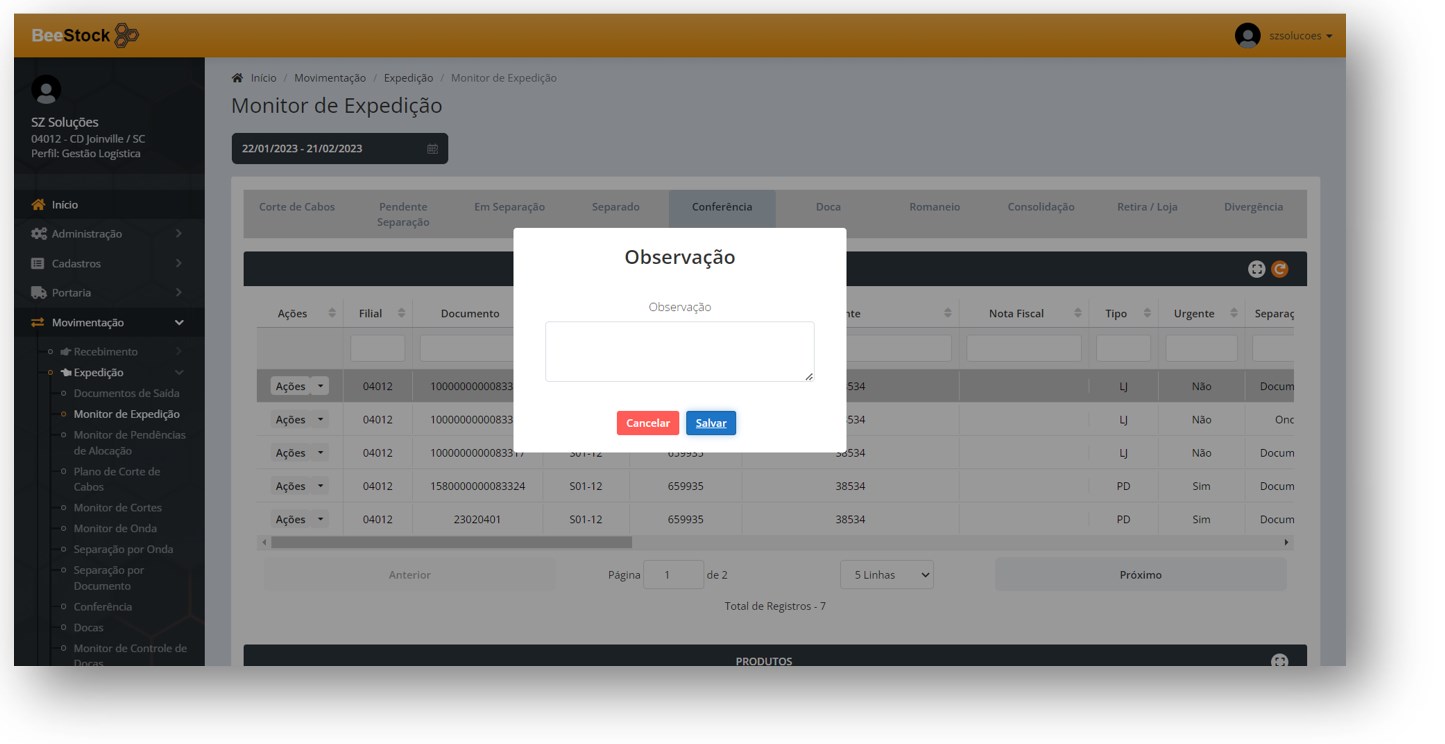
Task: Click the expand icon beside the refresh button
Action: (1257, 269)
